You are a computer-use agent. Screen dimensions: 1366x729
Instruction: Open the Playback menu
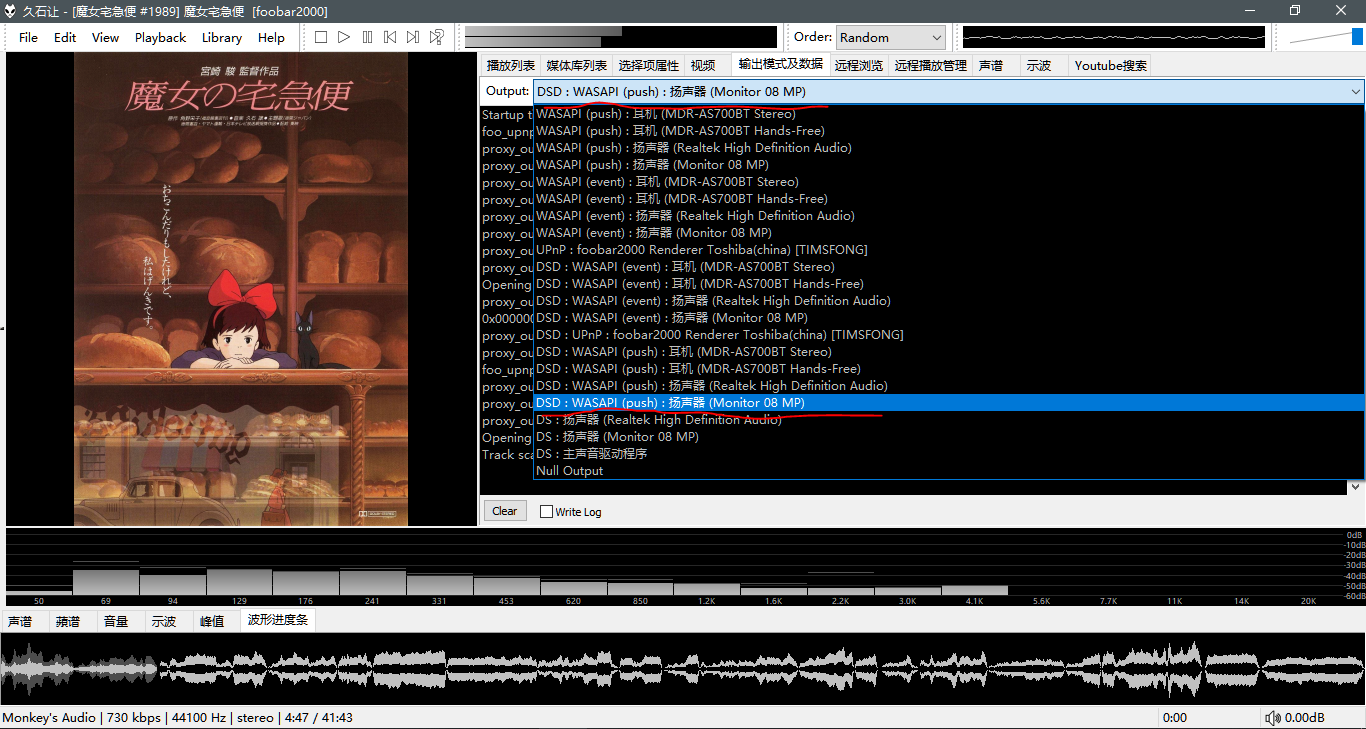[x=160, y=37]
